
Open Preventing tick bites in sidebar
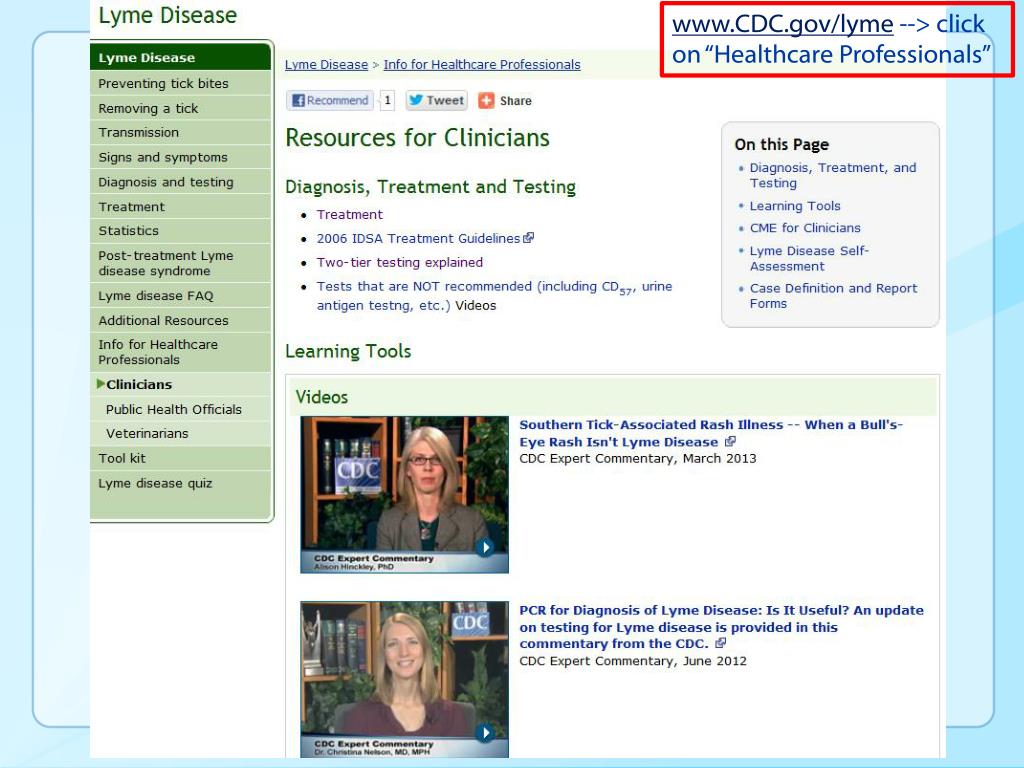click(180, 84)
